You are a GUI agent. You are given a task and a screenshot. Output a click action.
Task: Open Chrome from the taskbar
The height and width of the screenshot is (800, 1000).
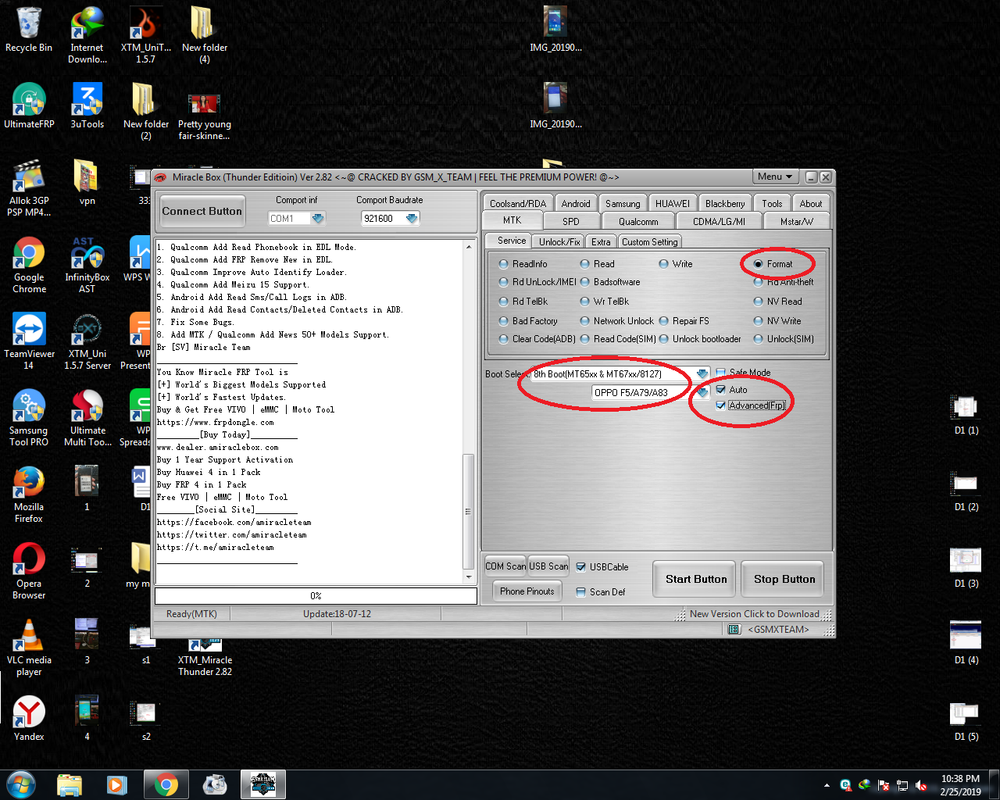coord(166,785)
